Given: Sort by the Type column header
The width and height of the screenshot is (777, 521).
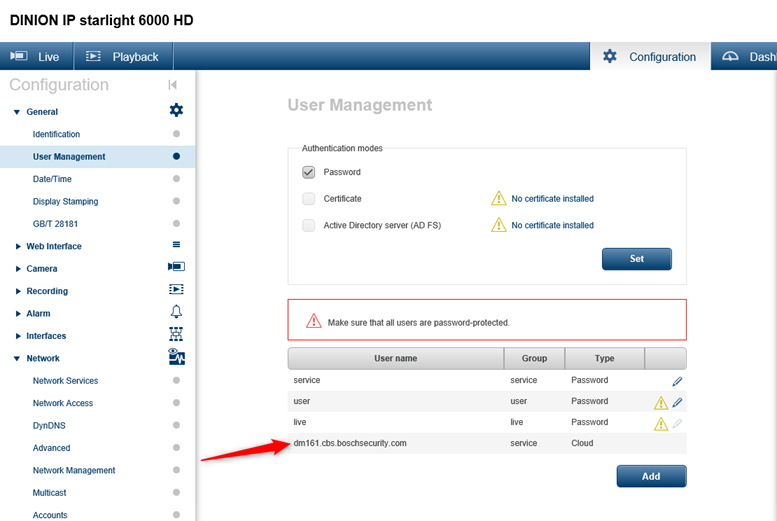Looking at the screenshot, I should tap(605, 358).
